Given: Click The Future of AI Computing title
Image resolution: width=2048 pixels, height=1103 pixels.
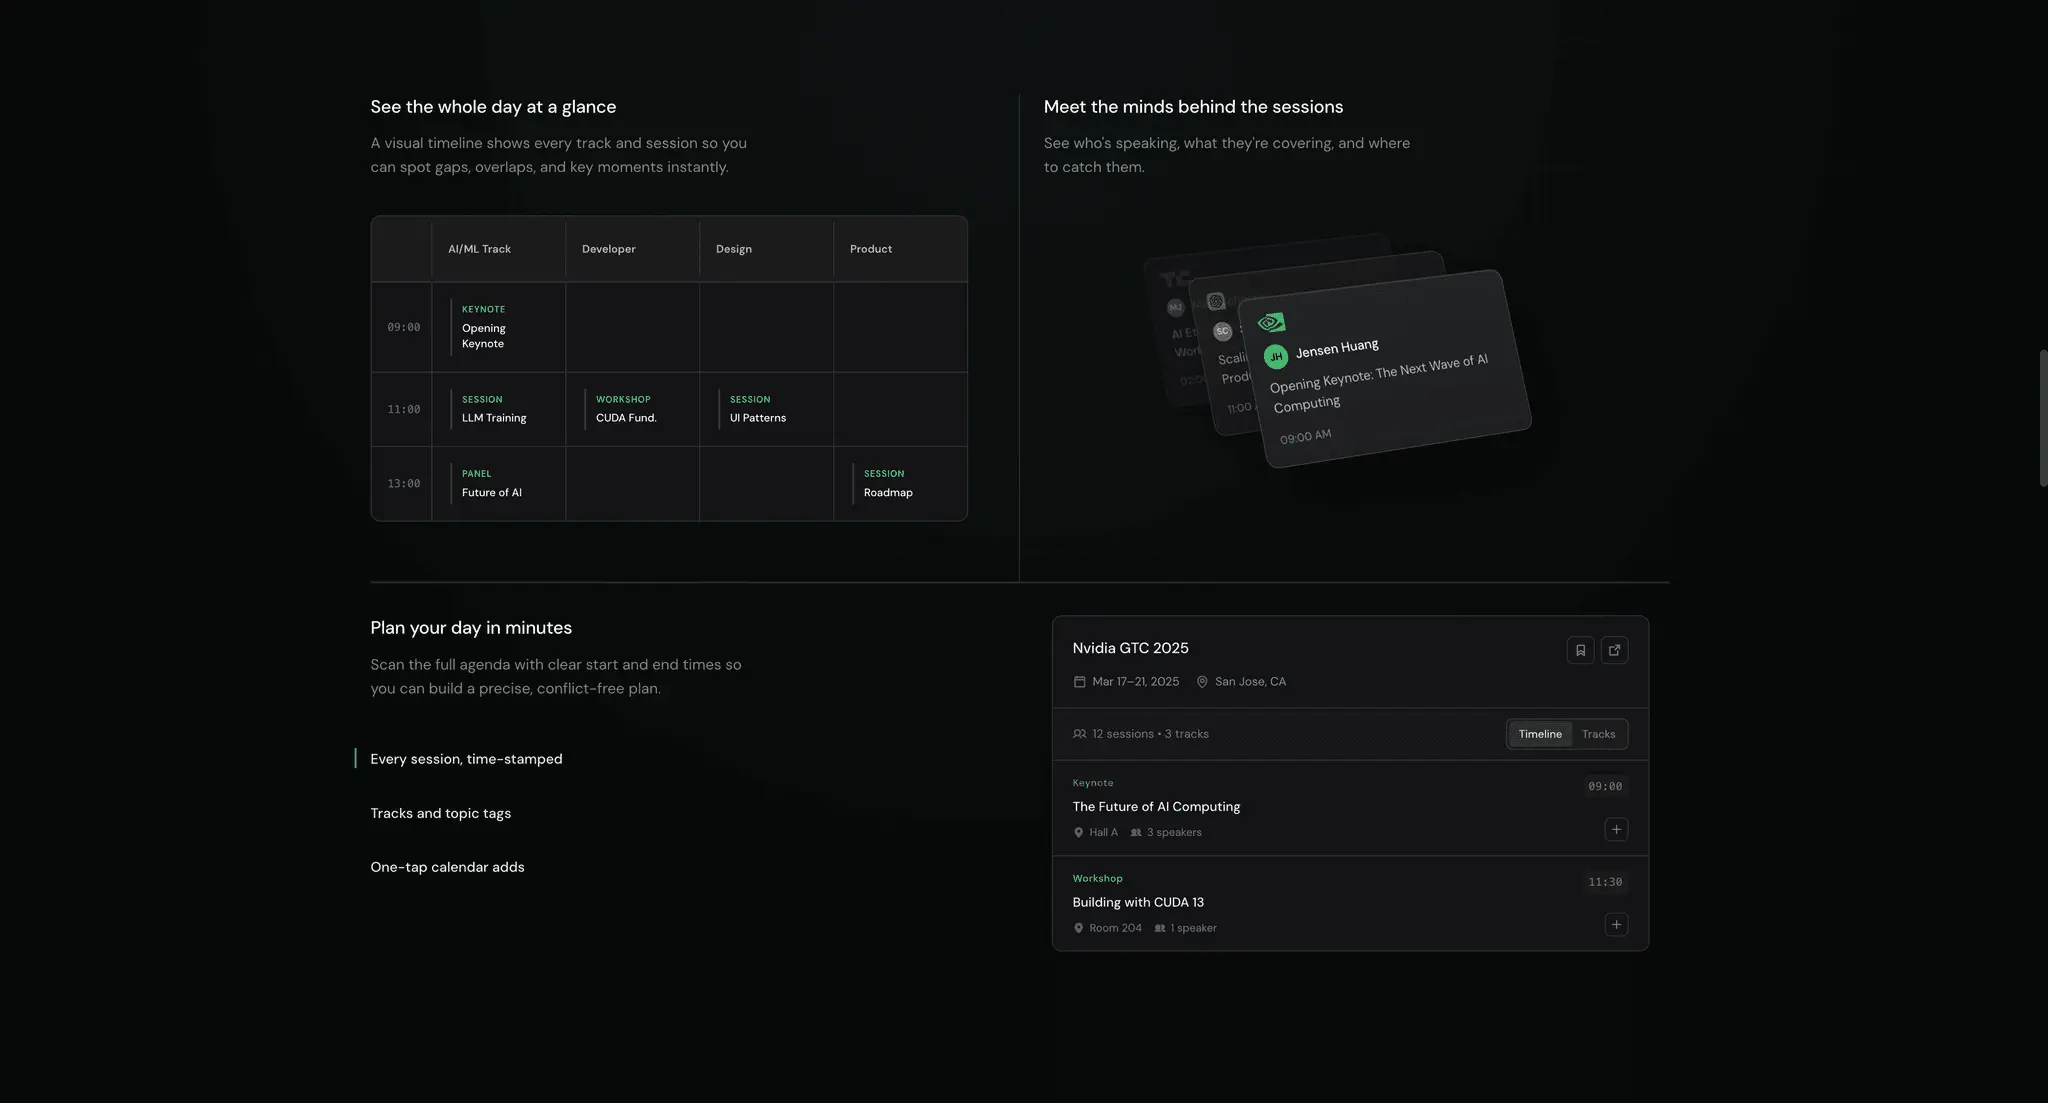Looking at the screenshot, I should click(1156, 807).
